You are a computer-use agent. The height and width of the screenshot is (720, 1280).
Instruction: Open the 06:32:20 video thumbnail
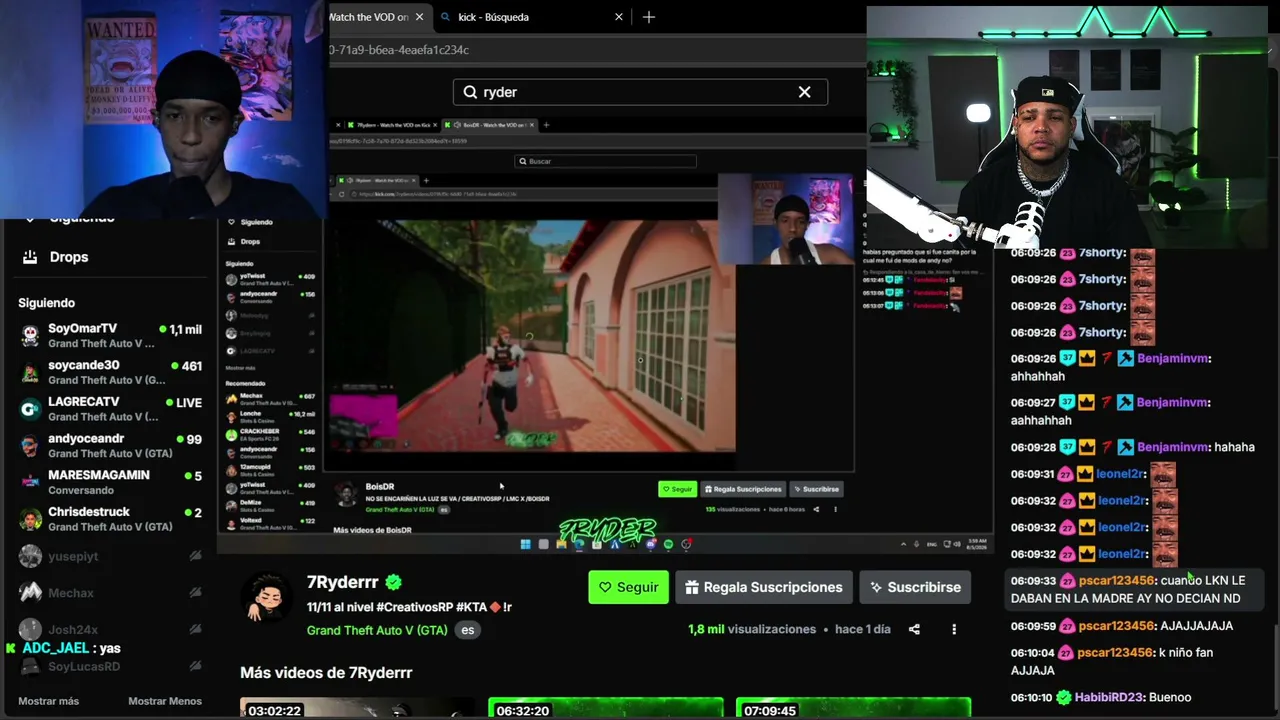[605, 709]
